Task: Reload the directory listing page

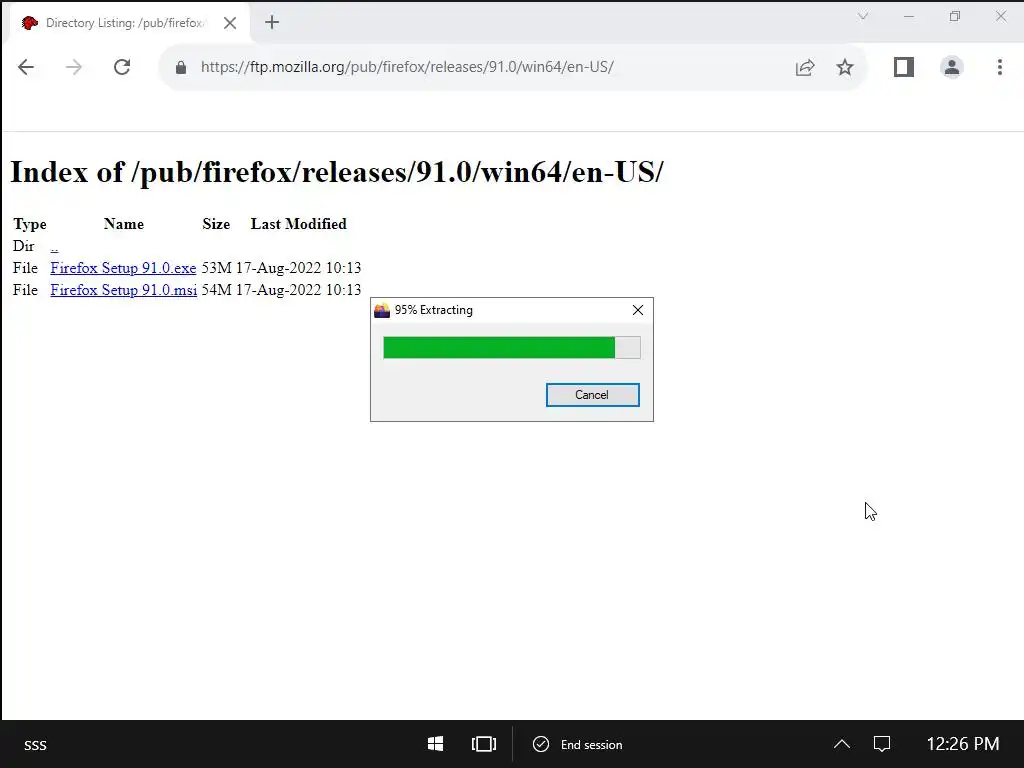Action: coord(122,67)
